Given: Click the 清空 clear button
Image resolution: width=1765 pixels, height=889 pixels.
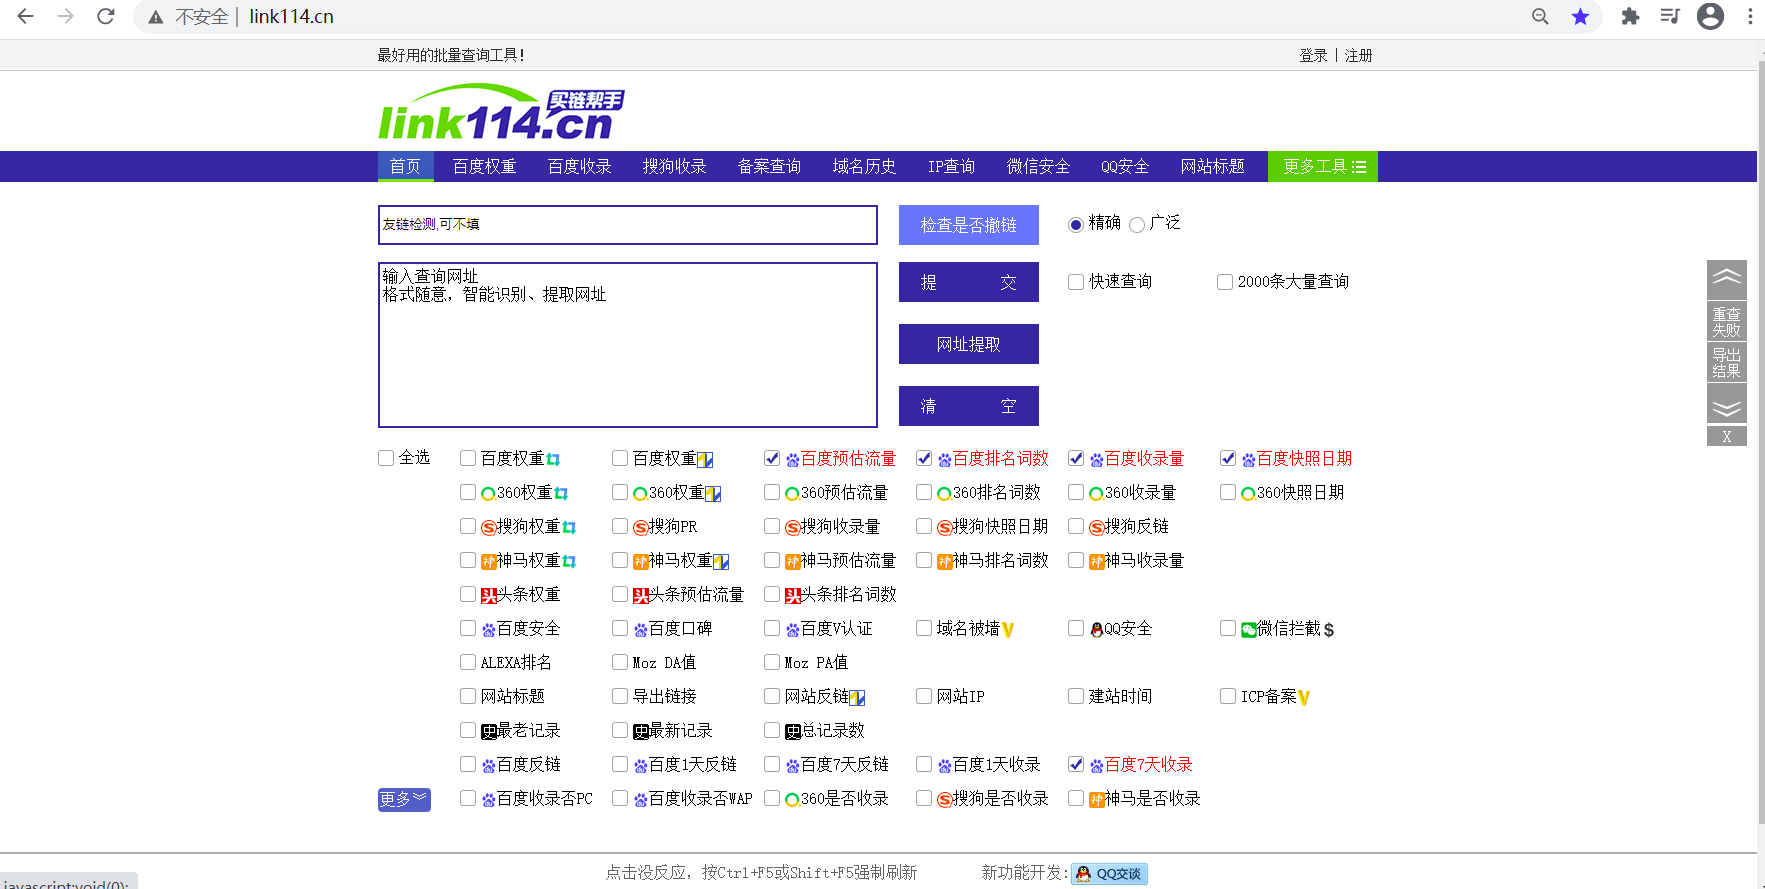Looking at the screenshot, I should click(x=969, y=406).
